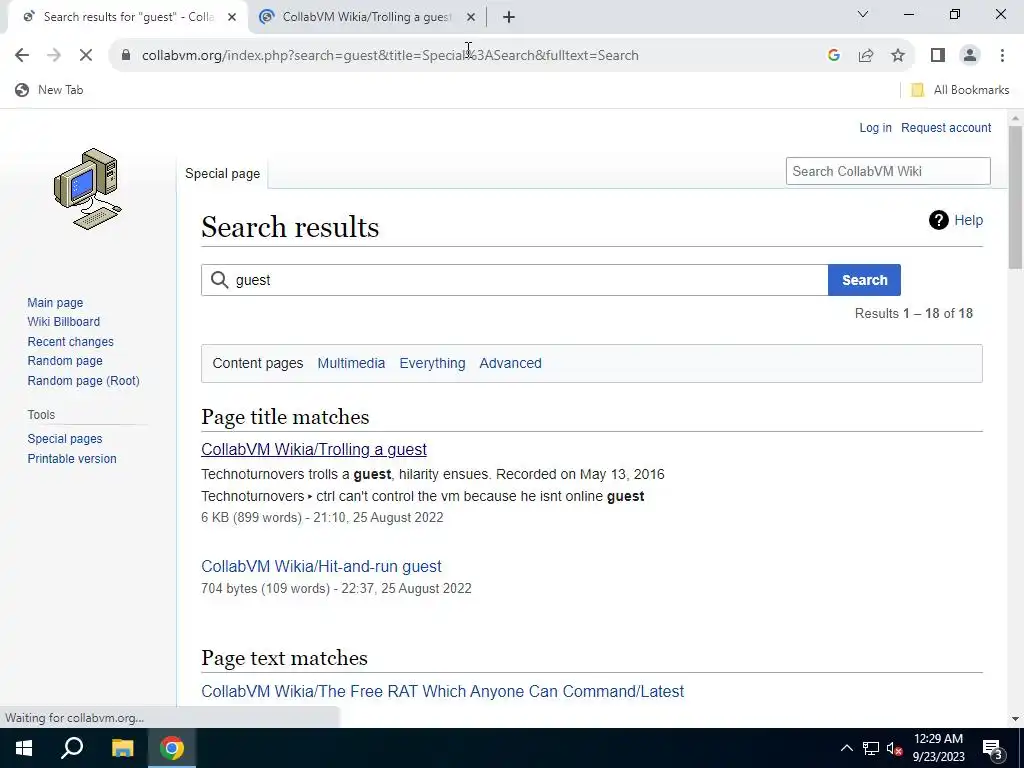This screenshot has height=768, width=1024.
Task: Open Chrome side panel
Action: pyautogui.click(x=938, y=56)
